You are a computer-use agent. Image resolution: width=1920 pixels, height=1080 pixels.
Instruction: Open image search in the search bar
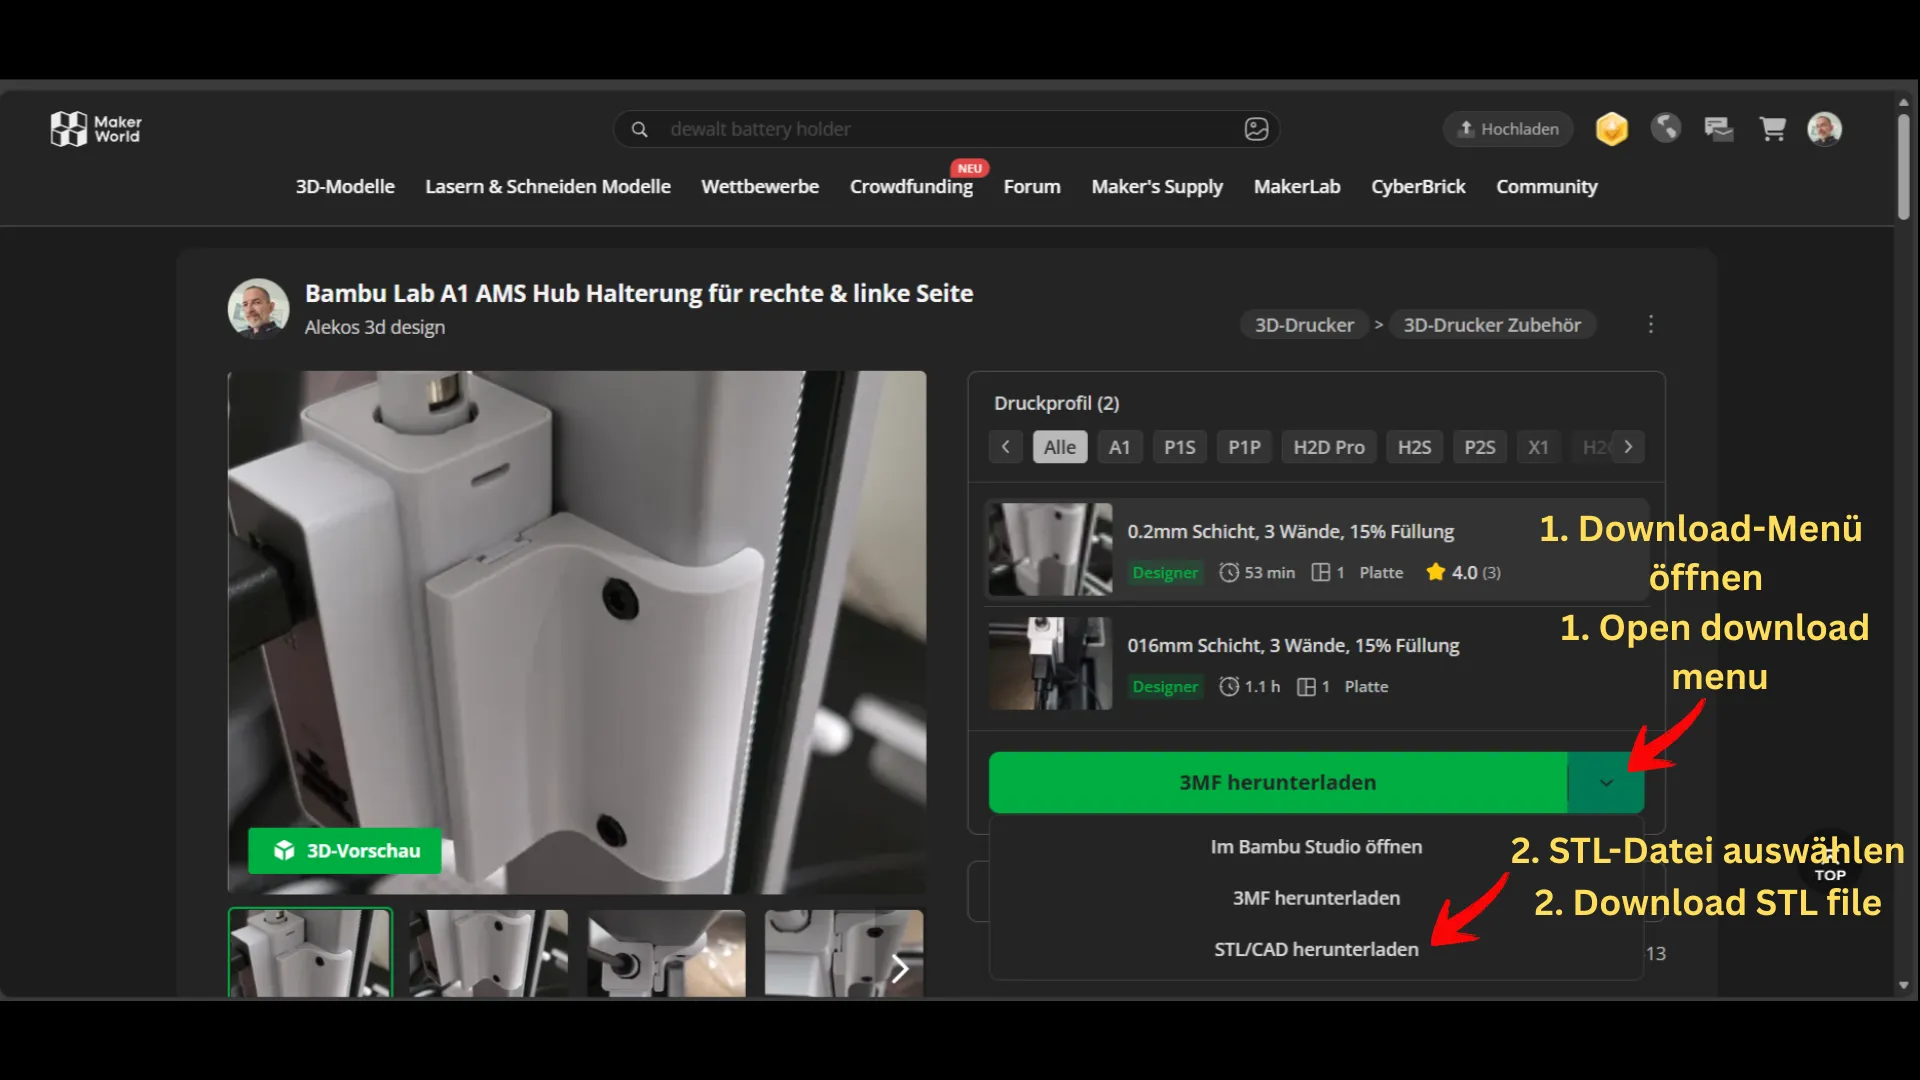coord(1256,129)
